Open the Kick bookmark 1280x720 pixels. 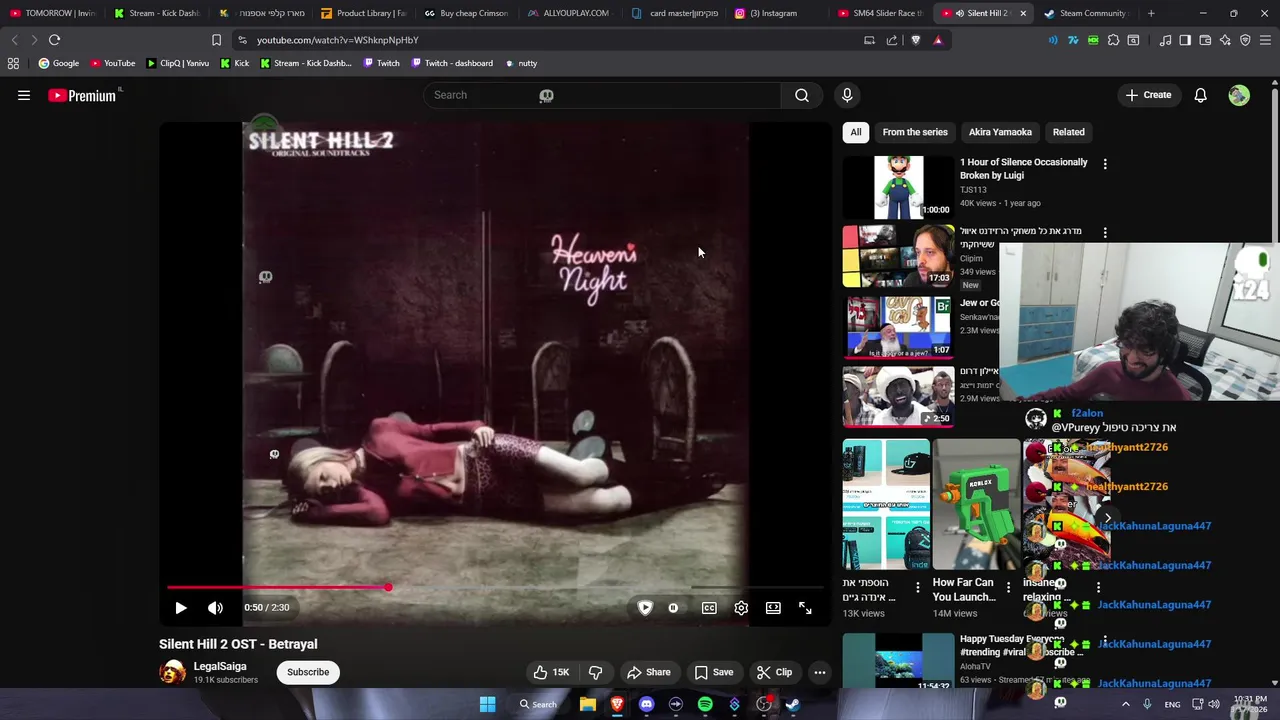[x=234, y=63]
